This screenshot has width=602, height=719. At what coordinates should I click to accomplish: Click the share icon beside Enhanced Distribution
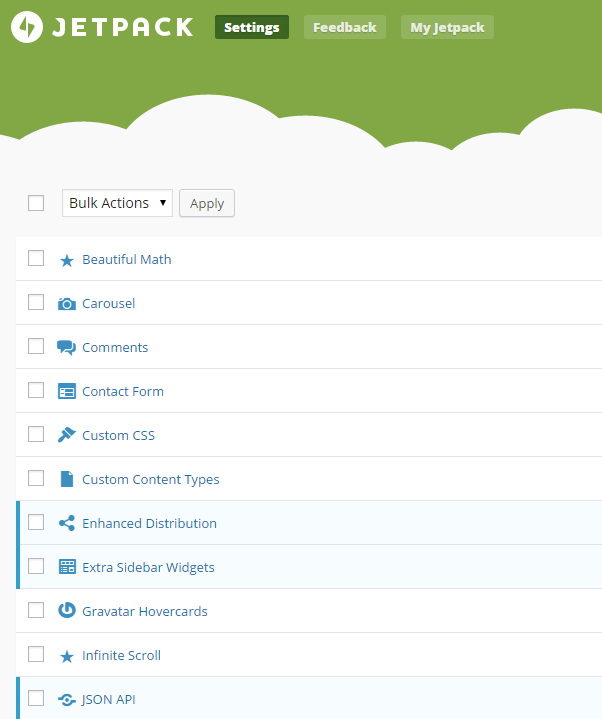click(x=67, y=523)
